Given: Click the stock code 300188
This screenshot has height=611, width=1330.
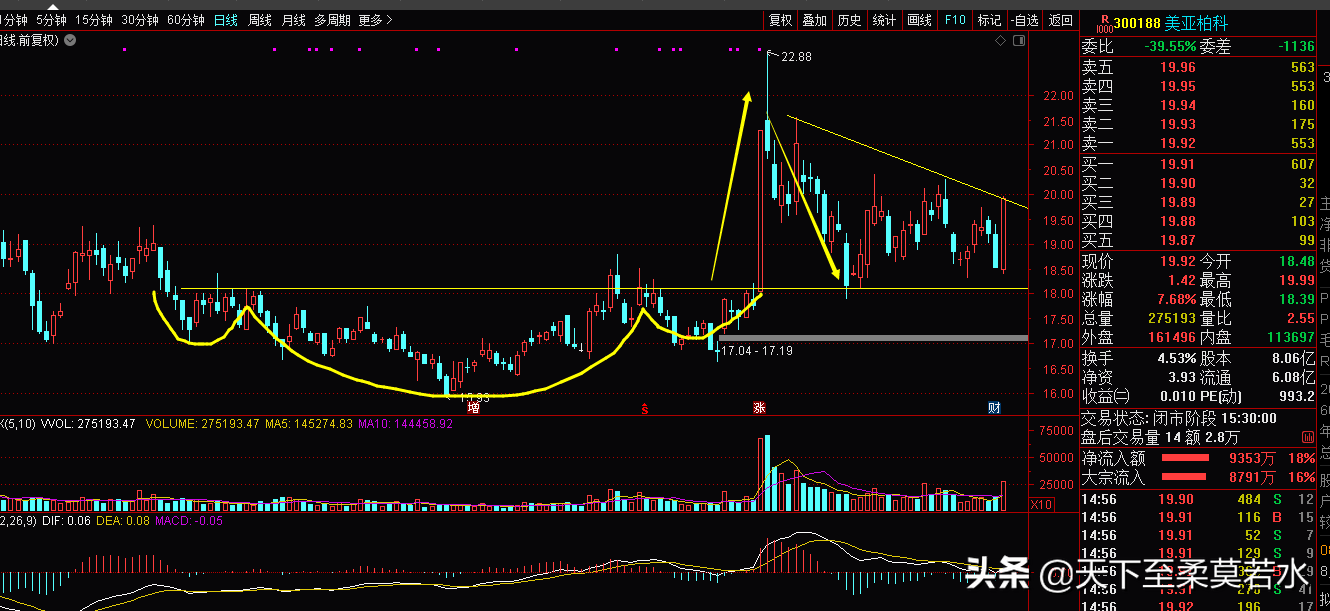Looking at the screenshot, I should tap(1137, 23).
